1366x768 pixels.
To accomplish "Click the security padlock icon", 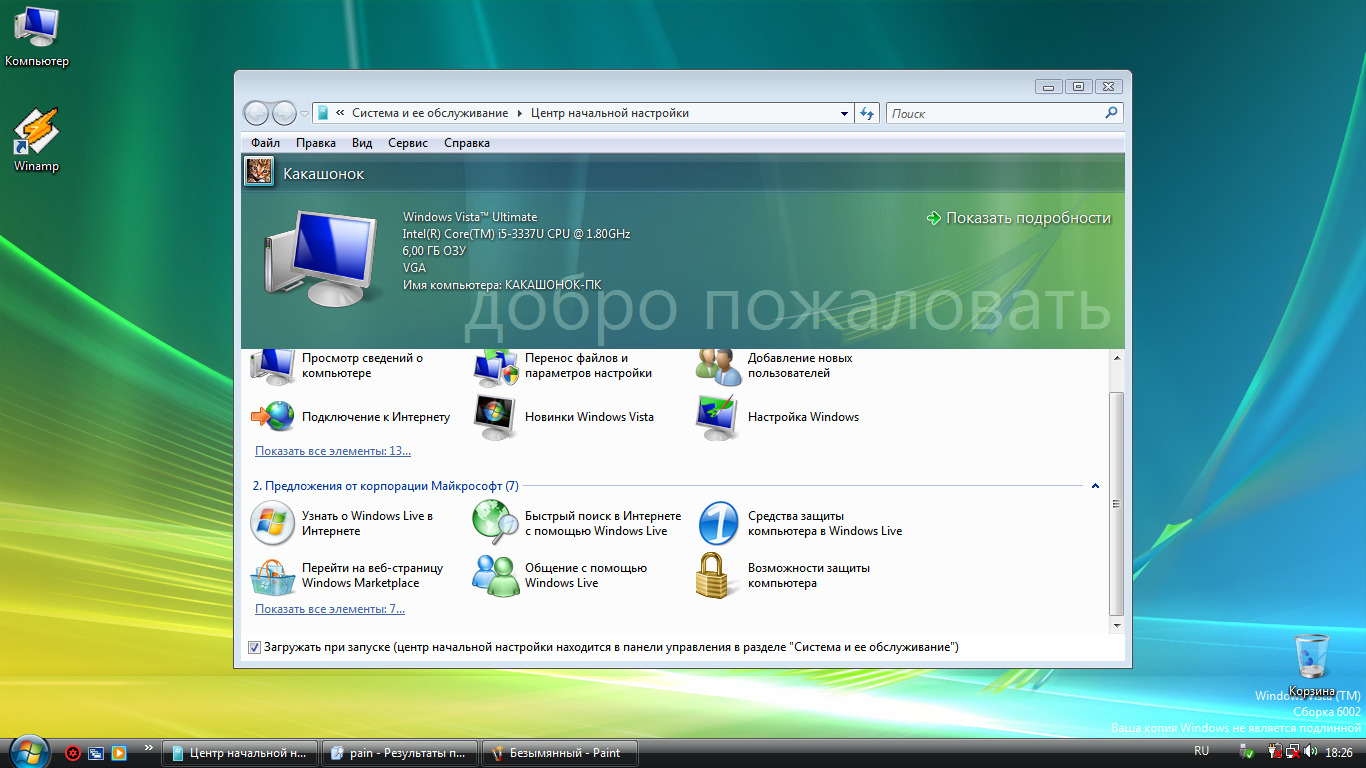I will coord(718,576).
